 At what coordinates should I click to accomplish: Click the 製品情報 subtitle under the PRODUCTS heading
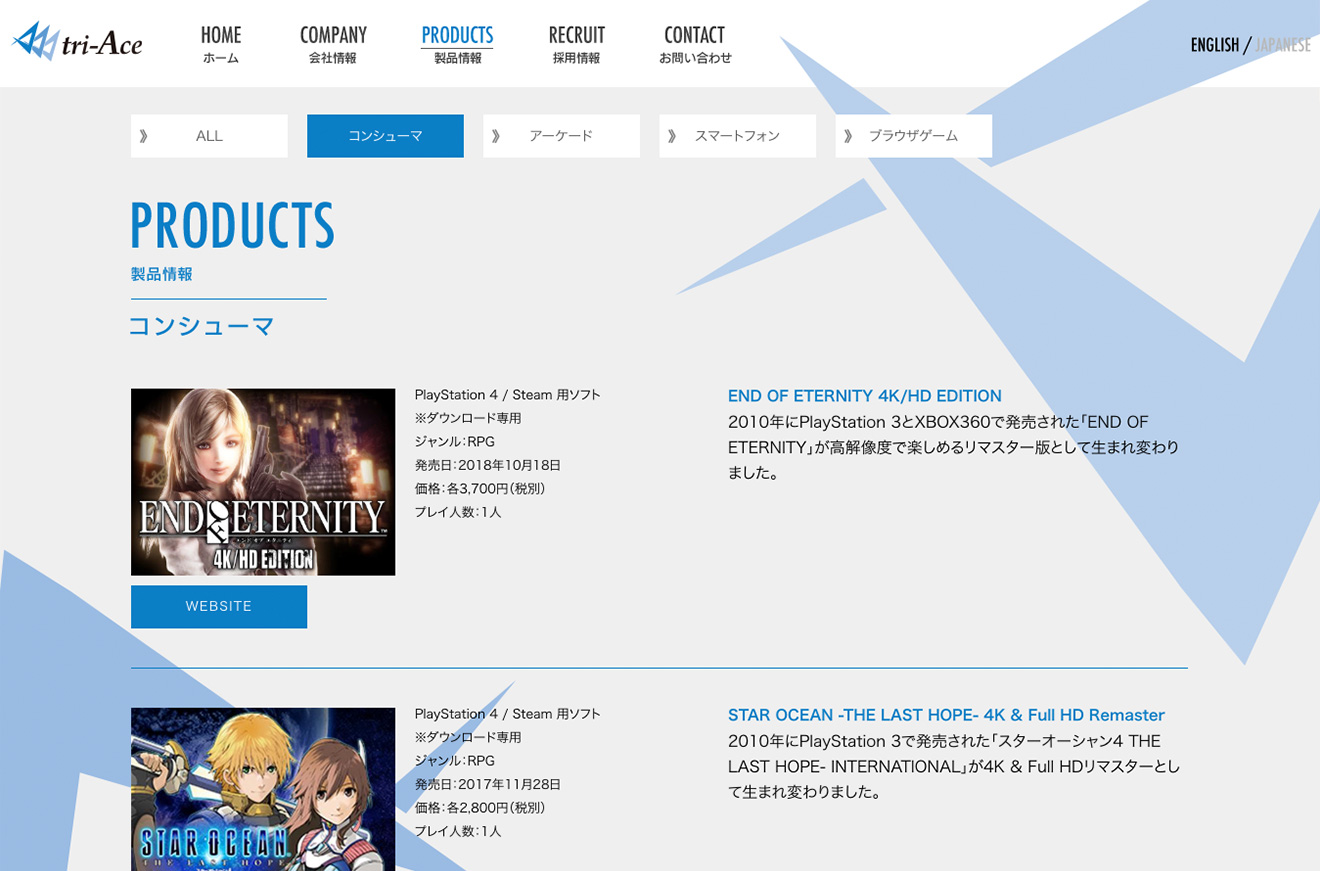pyautogui.click(x=162, y=274)
